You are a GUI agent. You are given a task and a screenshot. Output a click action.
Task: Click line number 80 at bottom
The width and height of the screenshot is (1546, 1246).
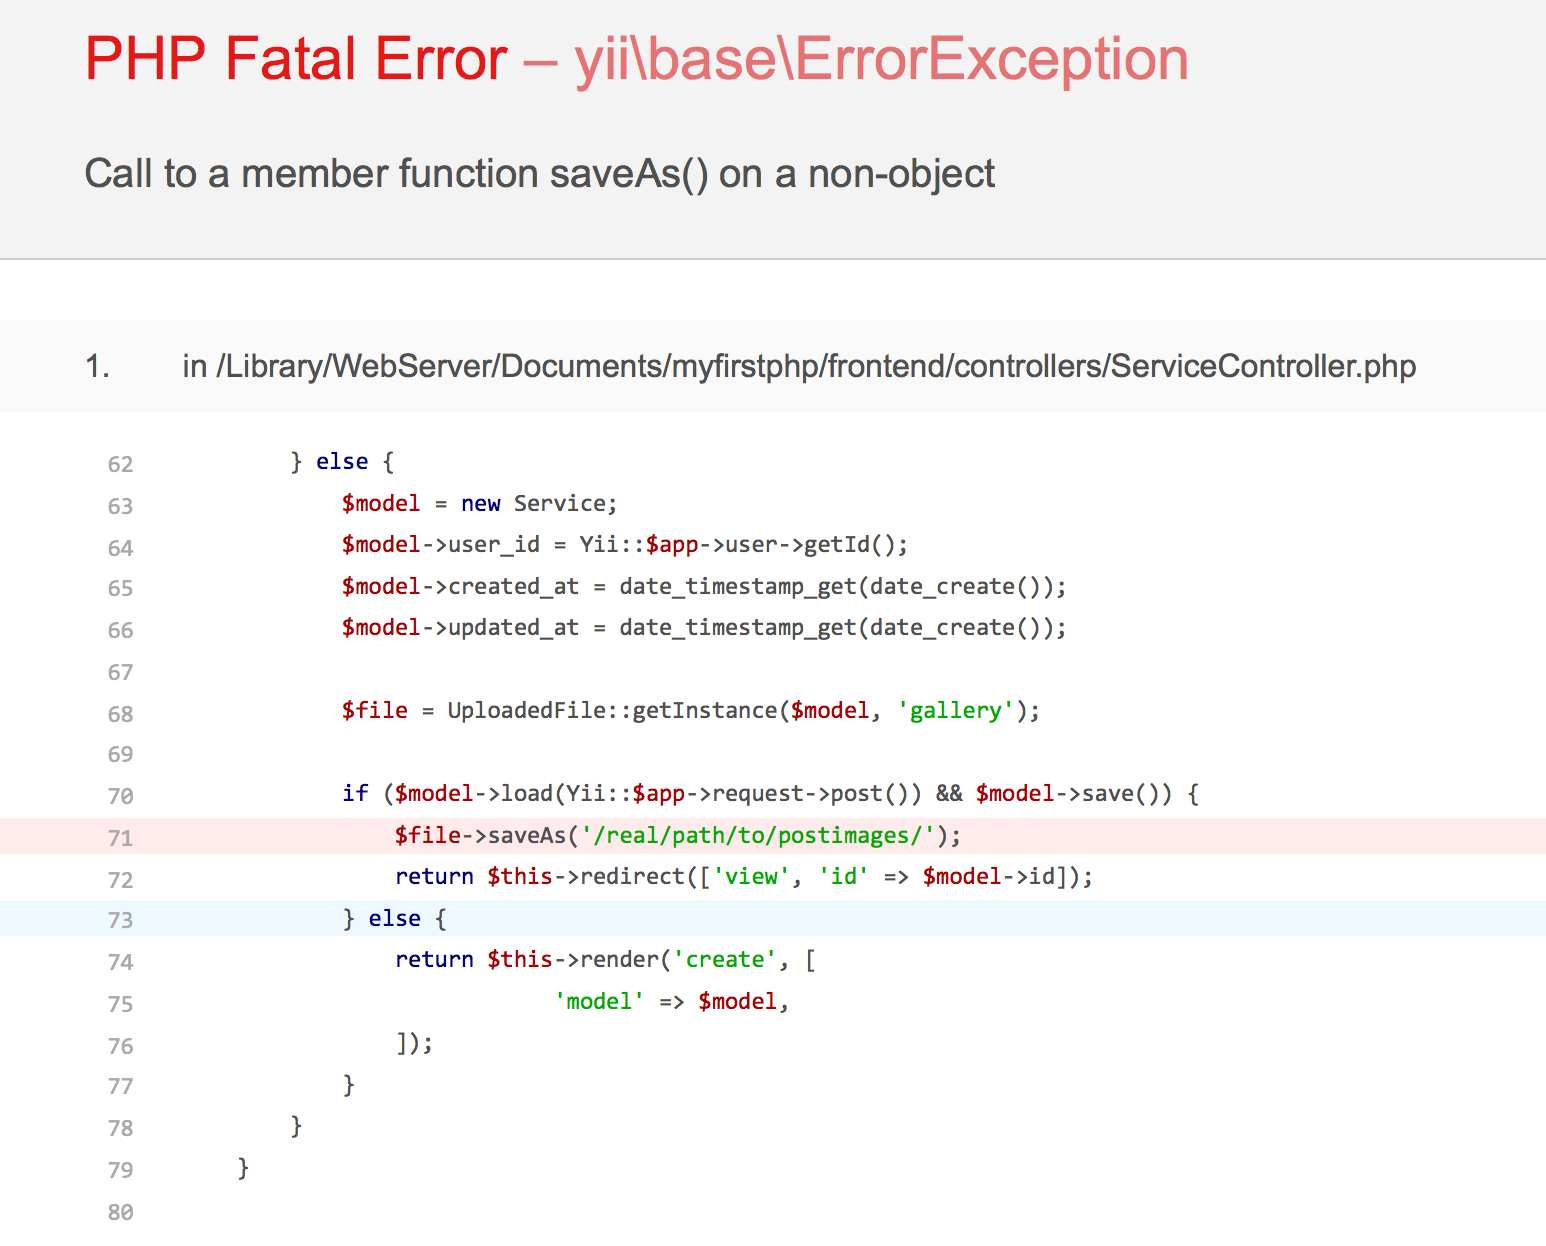pyautogui.click(x=120, y=1212)
